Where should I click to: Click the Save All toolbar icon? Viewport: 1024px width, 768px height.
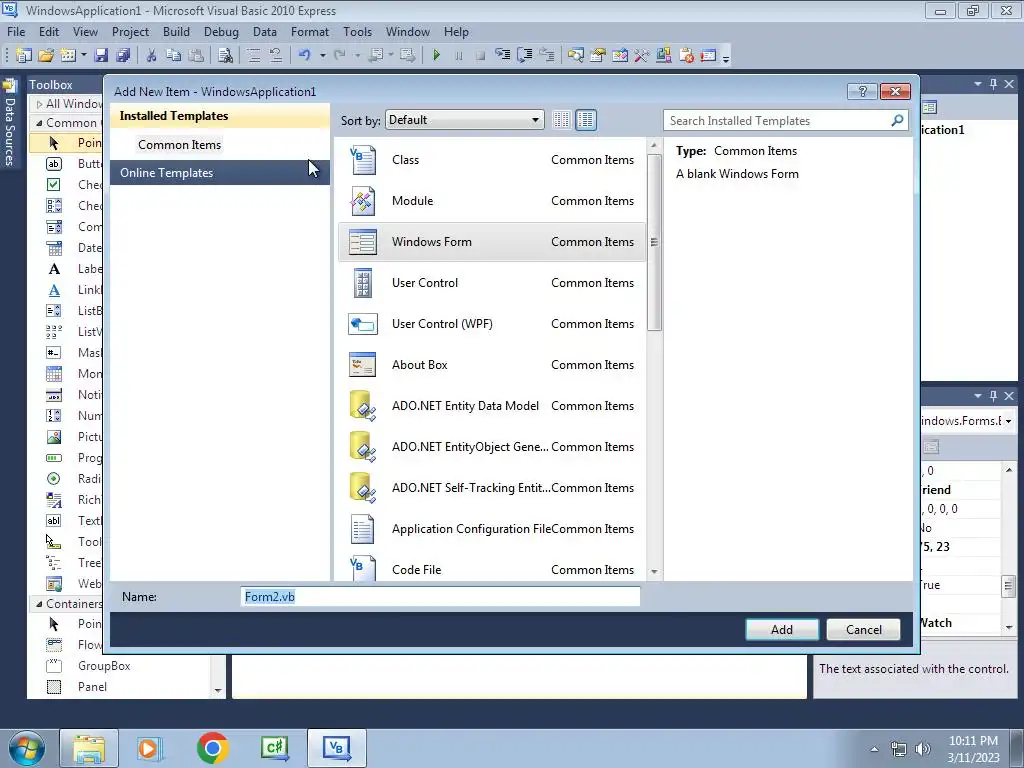[x=123, y=56]
